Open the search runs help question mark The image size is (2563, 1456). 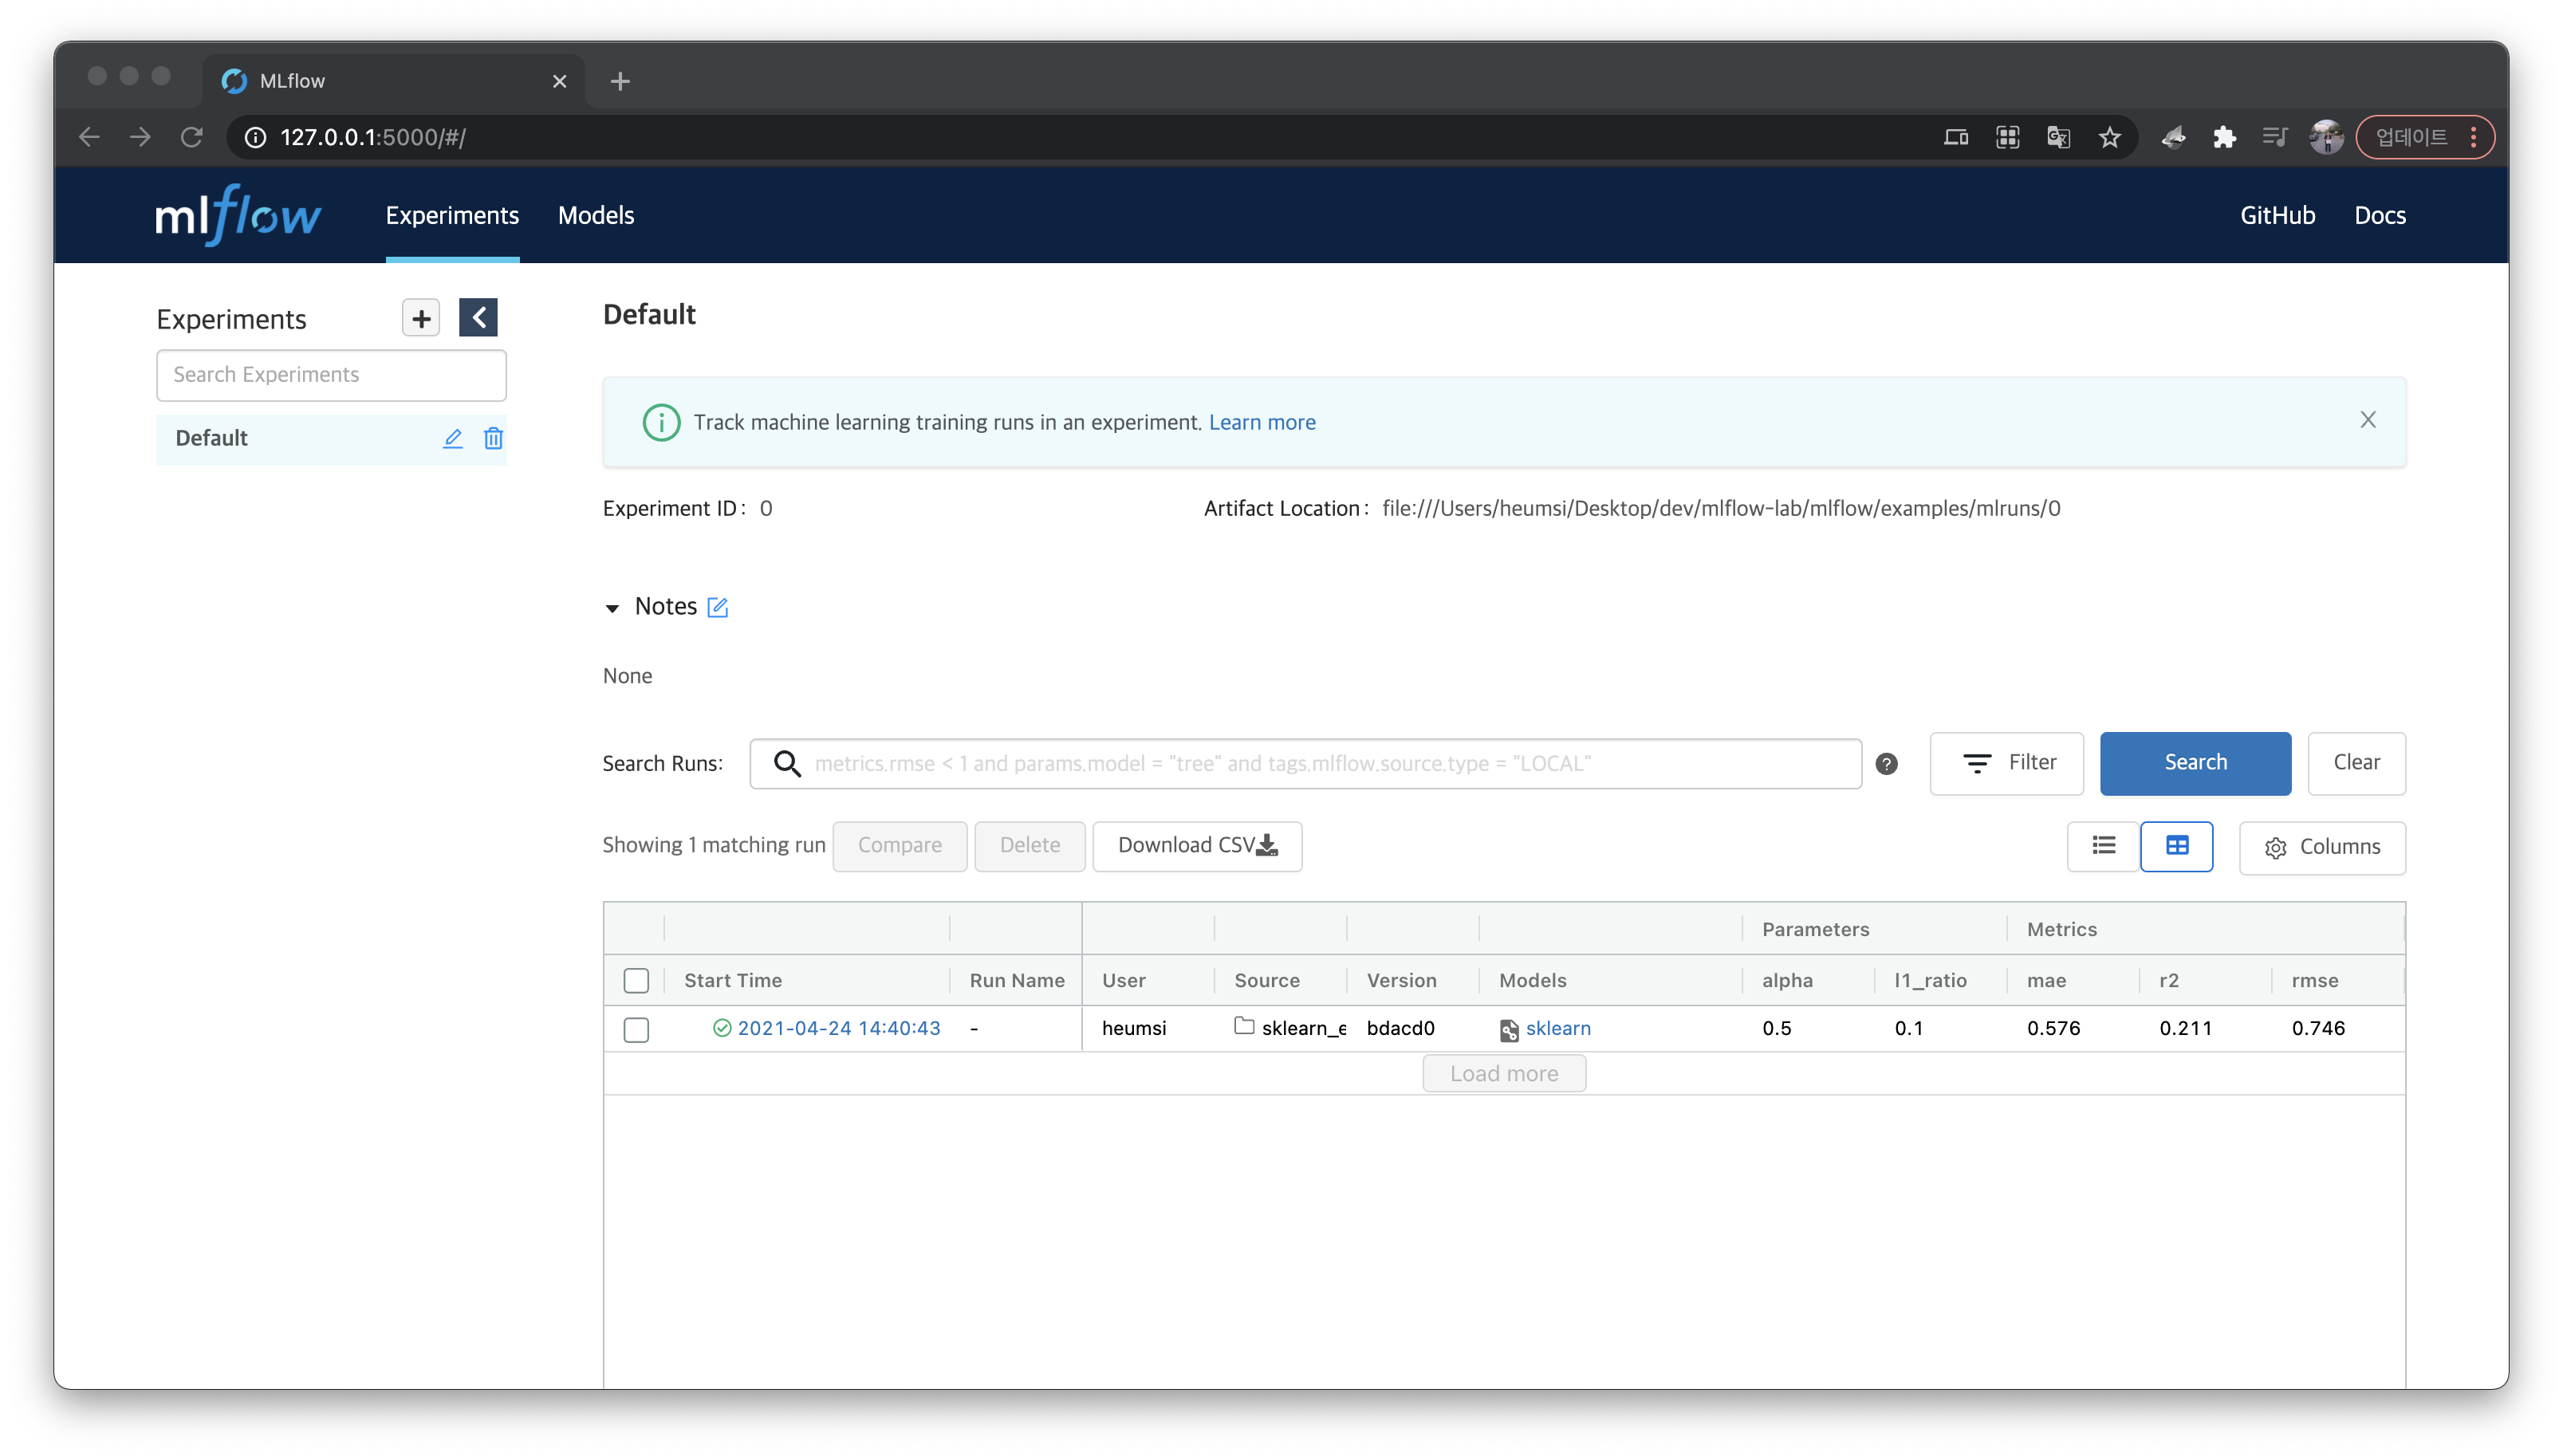pos(1886,764)
